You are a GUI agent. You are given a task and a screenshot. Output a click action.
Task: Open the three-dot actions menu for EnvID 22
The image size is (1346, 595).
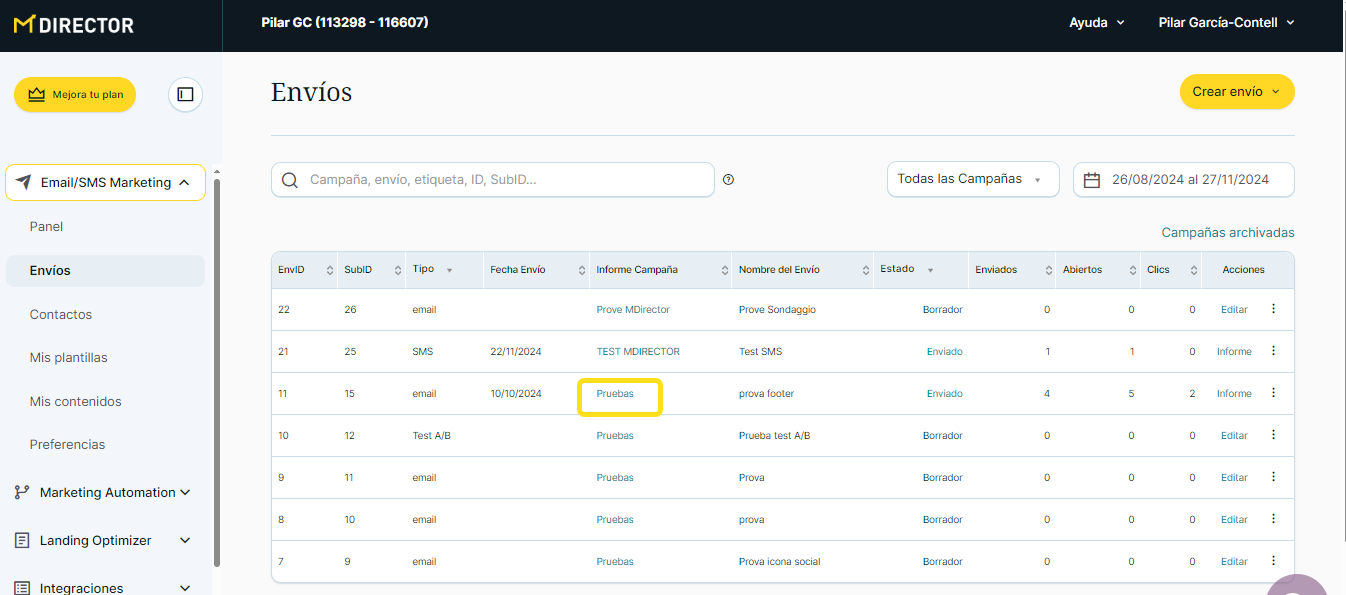click(x=1273, y=309)
